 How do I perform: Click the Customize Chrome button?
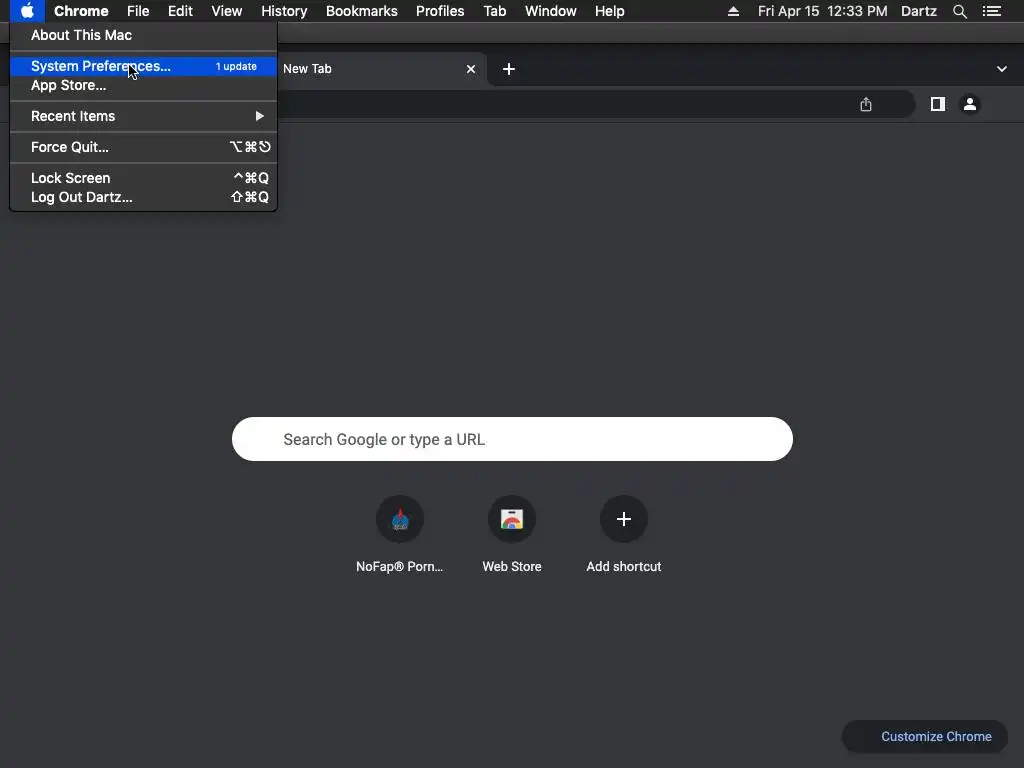(925, 737)
